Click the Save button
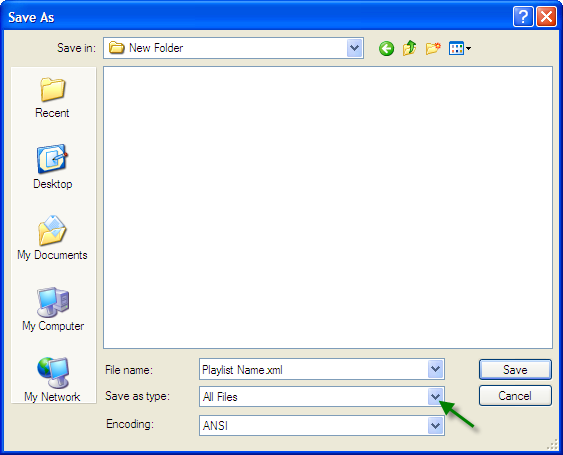Screen dimensions: 563x455 click(x=515, y=370)
